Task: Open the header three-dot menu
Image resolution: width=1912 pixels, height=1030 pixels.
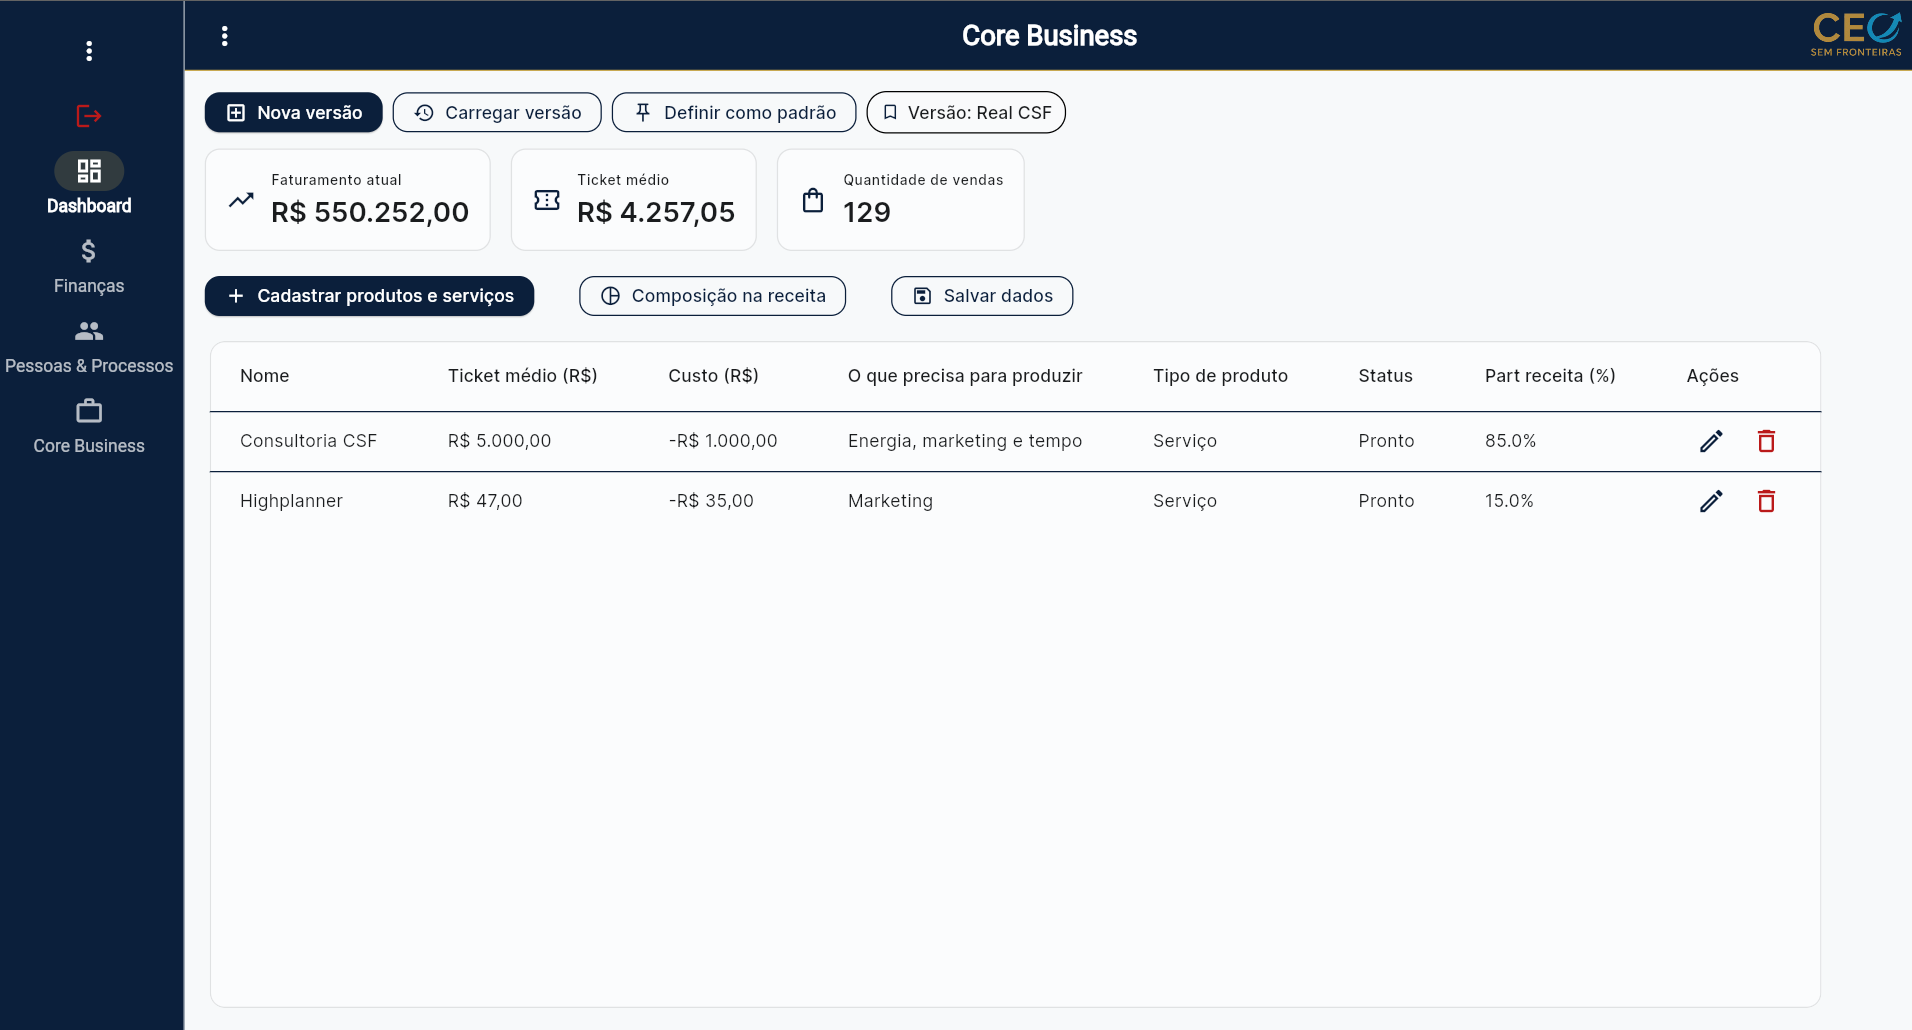Action: click(225, 36)
